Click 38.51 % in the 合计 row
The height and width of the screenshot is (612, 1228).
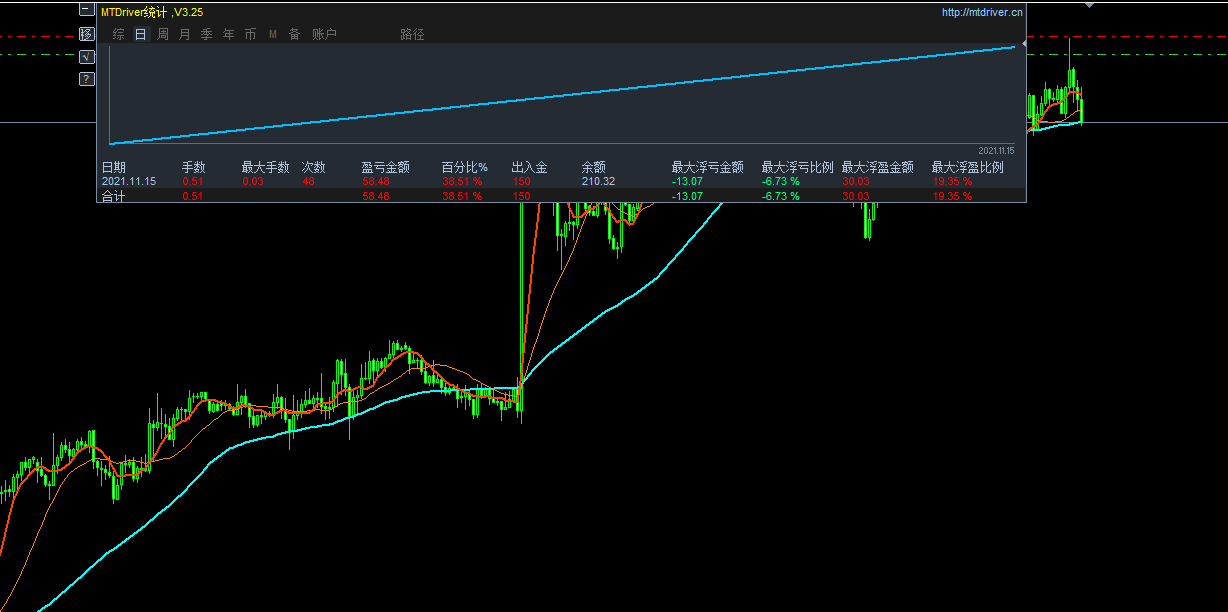462,197
